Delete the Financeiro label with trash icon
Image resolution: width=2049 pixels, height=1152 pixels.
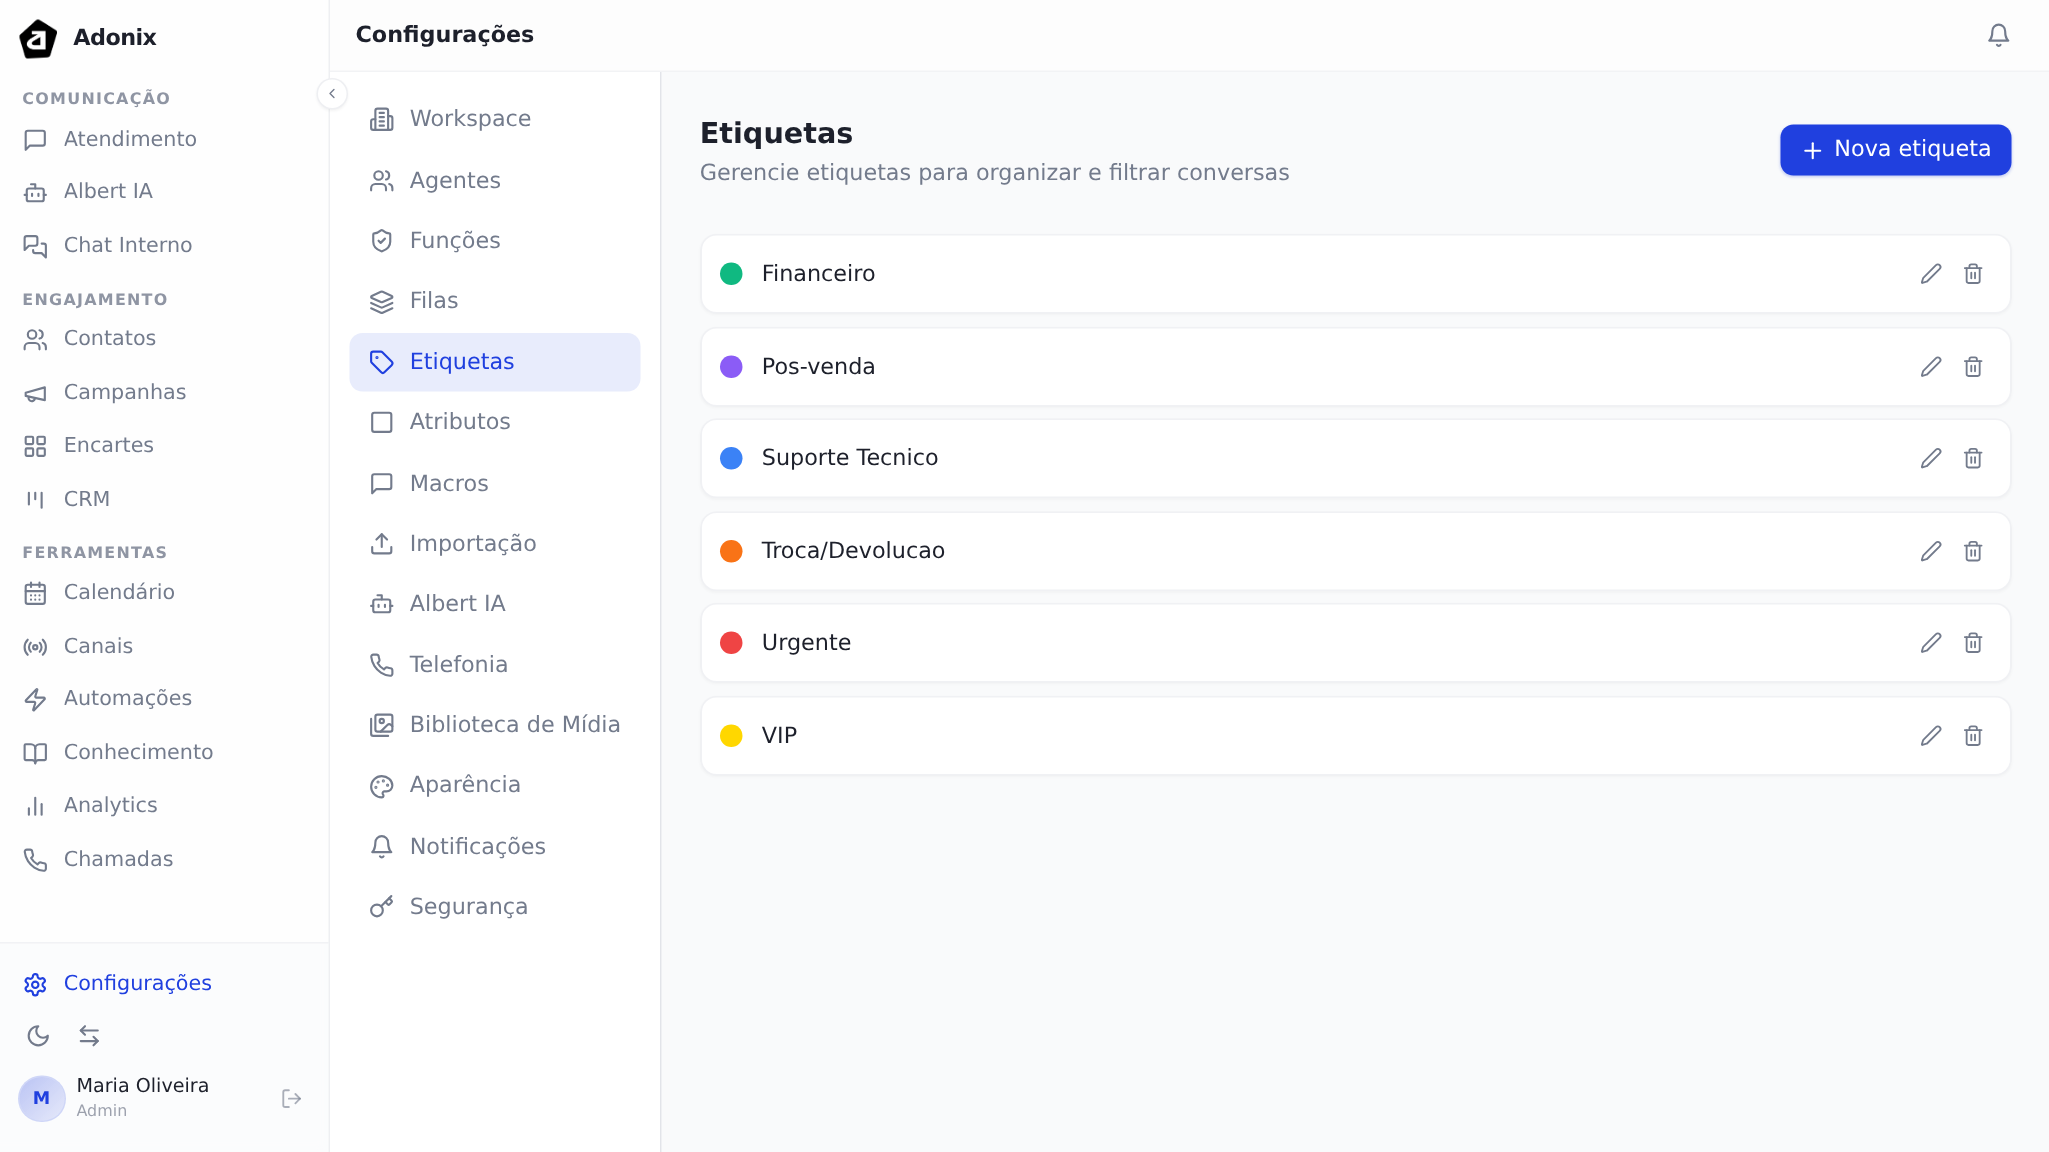[x=1973, y=274]
